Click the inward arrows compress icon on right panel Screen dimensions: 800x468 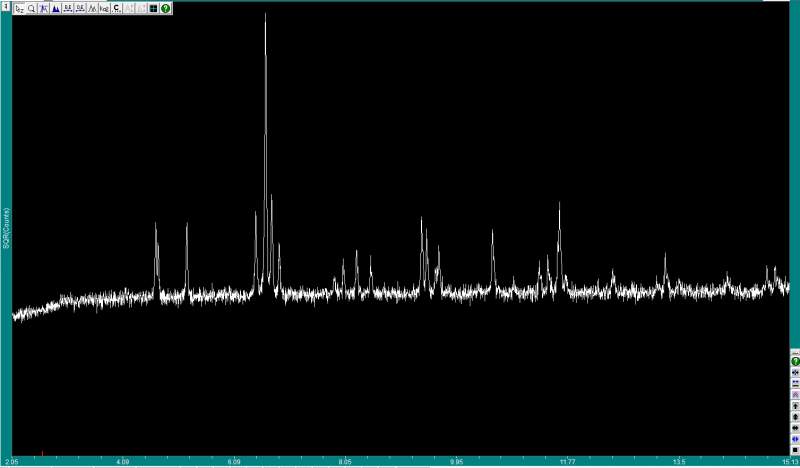click(795, 383)
